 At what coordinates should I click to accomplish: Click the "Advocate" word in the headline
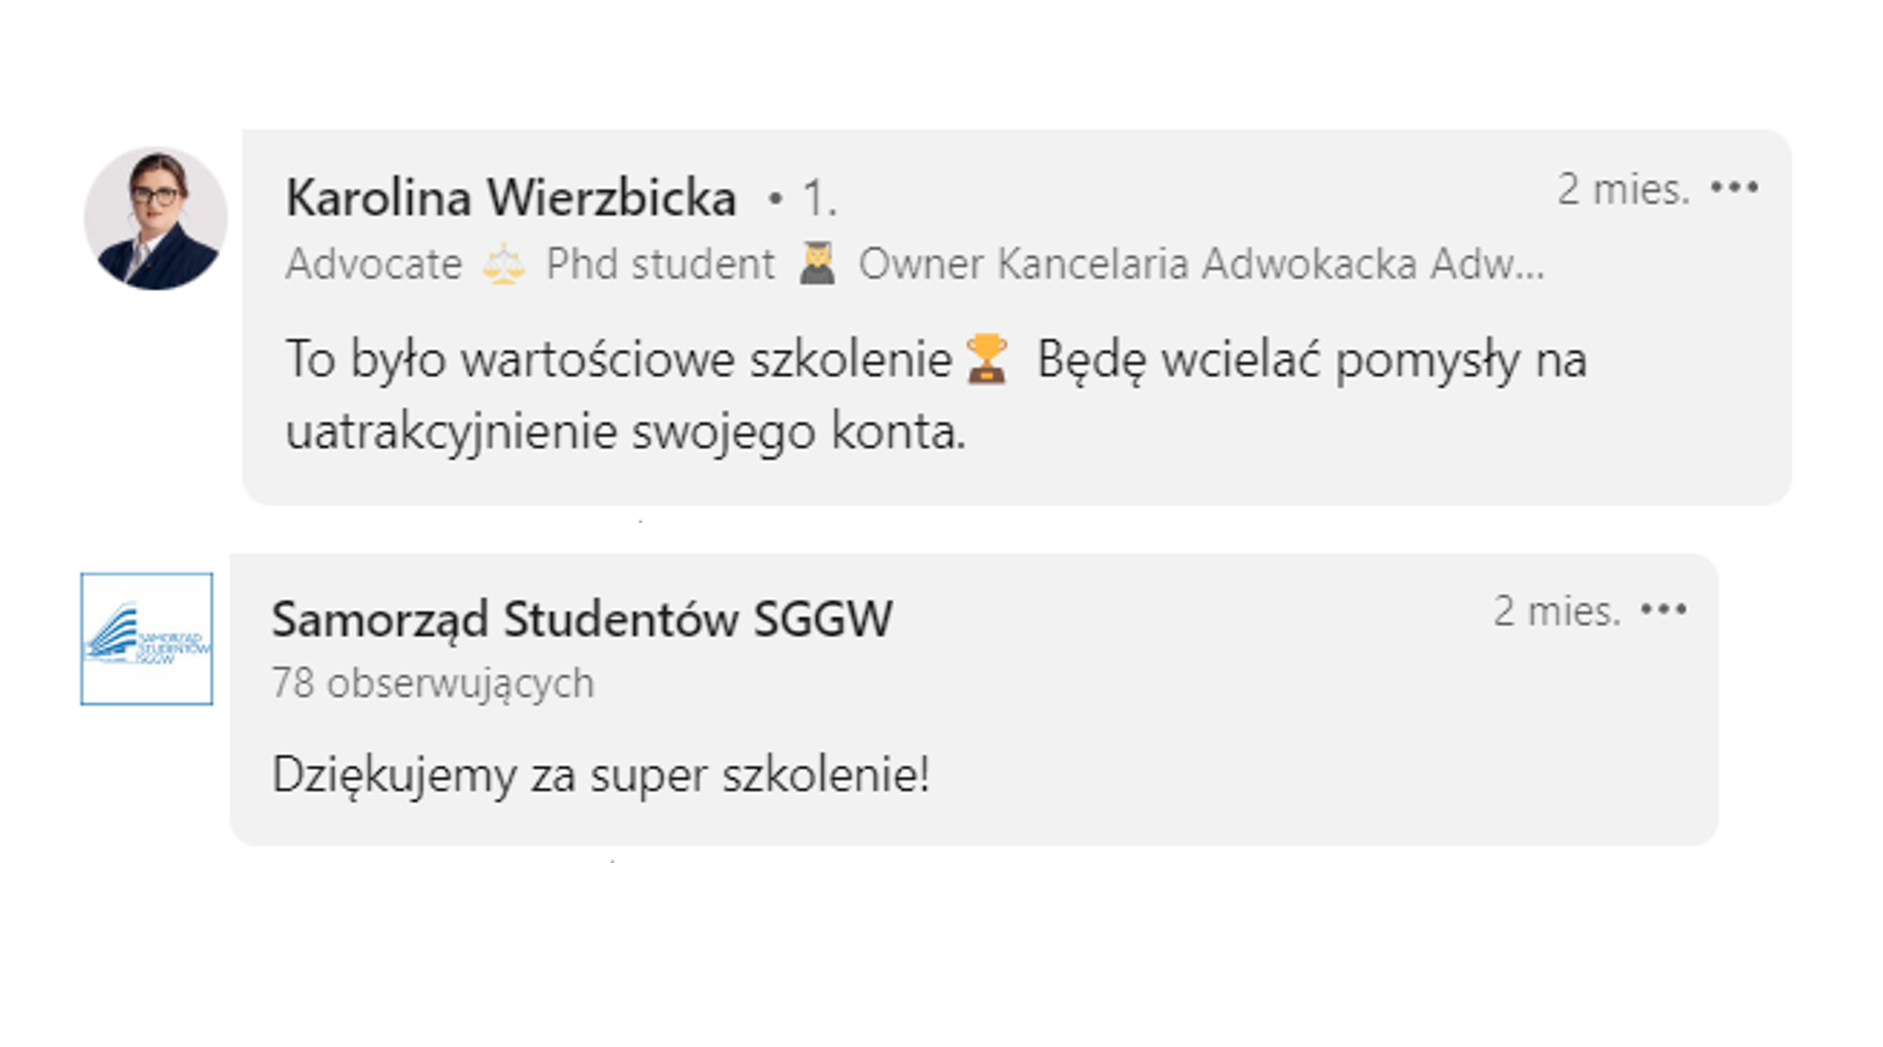click(374, 265)
